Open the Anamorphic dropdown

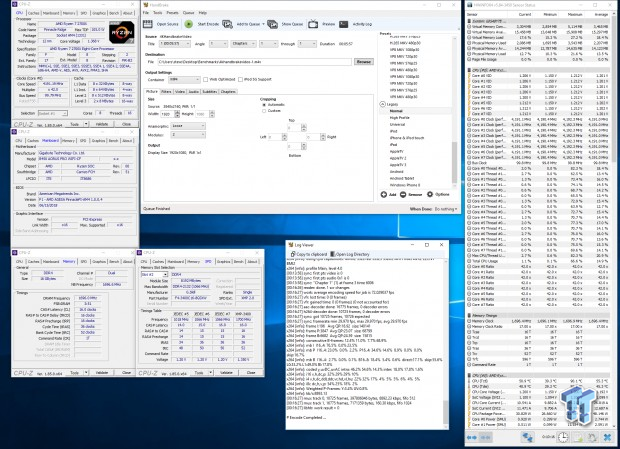click(x=188, y=126)
